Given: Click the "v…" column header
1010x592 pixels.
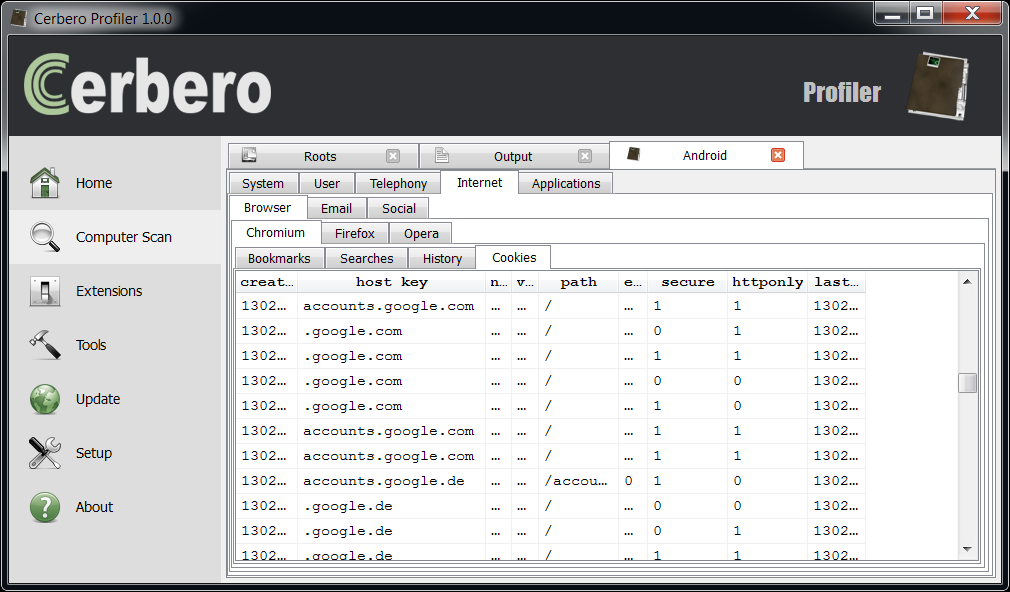Looking at the screenshot, I should tap(525, 282).
